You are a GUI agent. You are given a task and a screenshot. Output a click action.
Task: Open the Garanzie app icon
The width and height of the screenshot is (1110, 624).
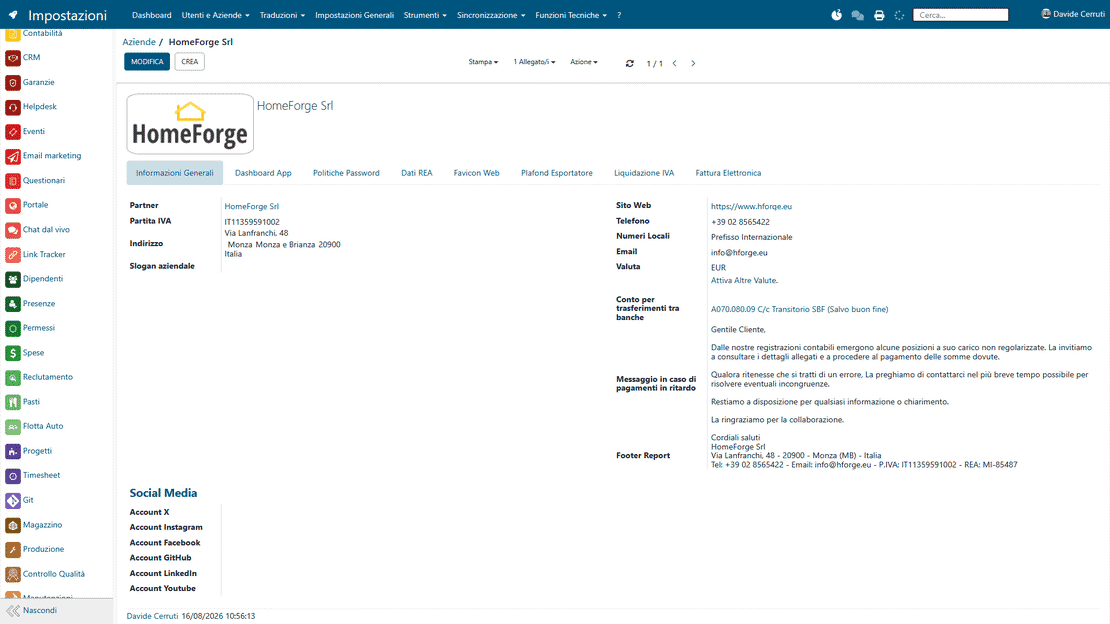click(13, 83)
